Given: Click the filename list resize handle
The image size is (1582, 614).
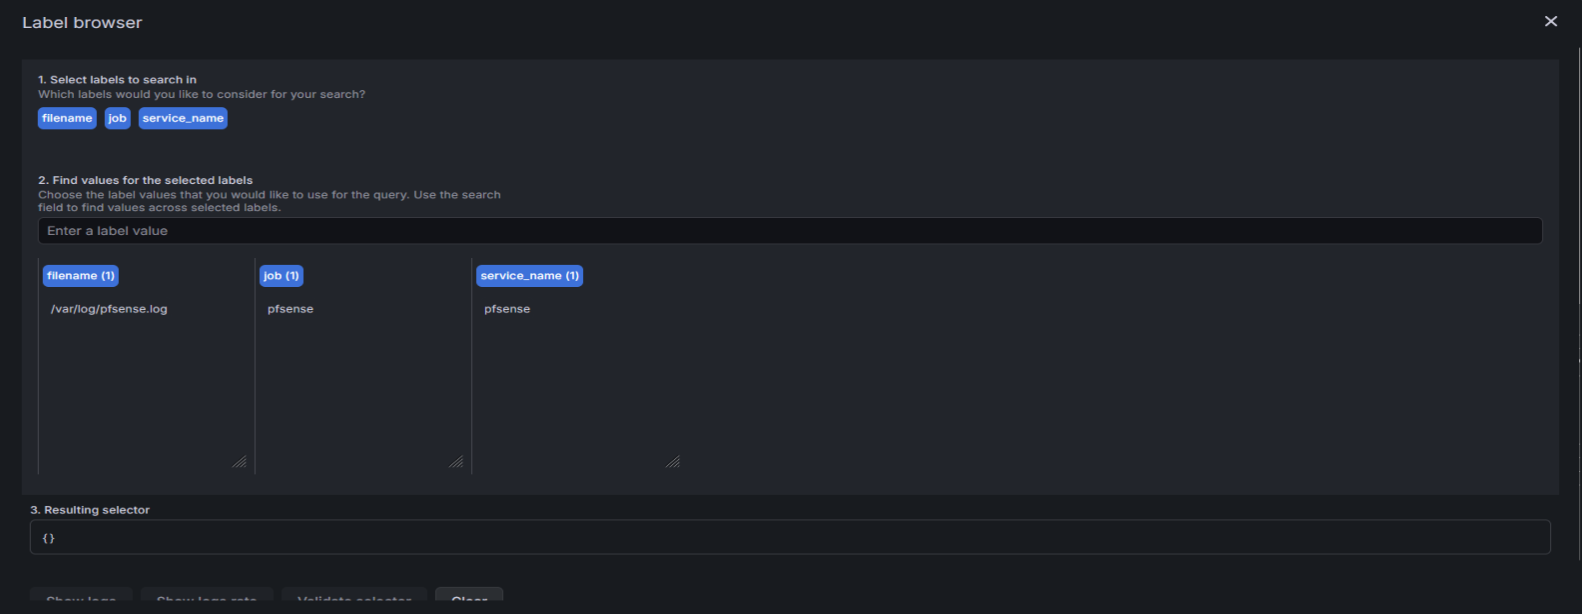Looking at the screenshot, I should [x=240, y=462].
